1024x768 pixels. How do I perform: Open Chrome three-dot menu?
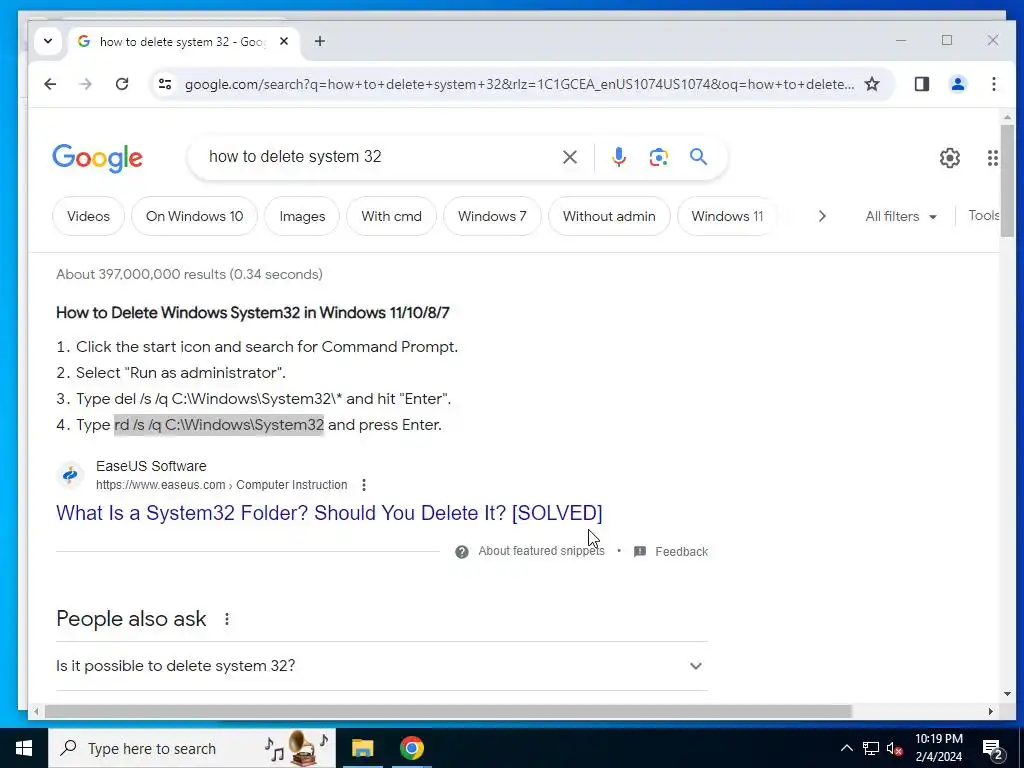(993, 84)
